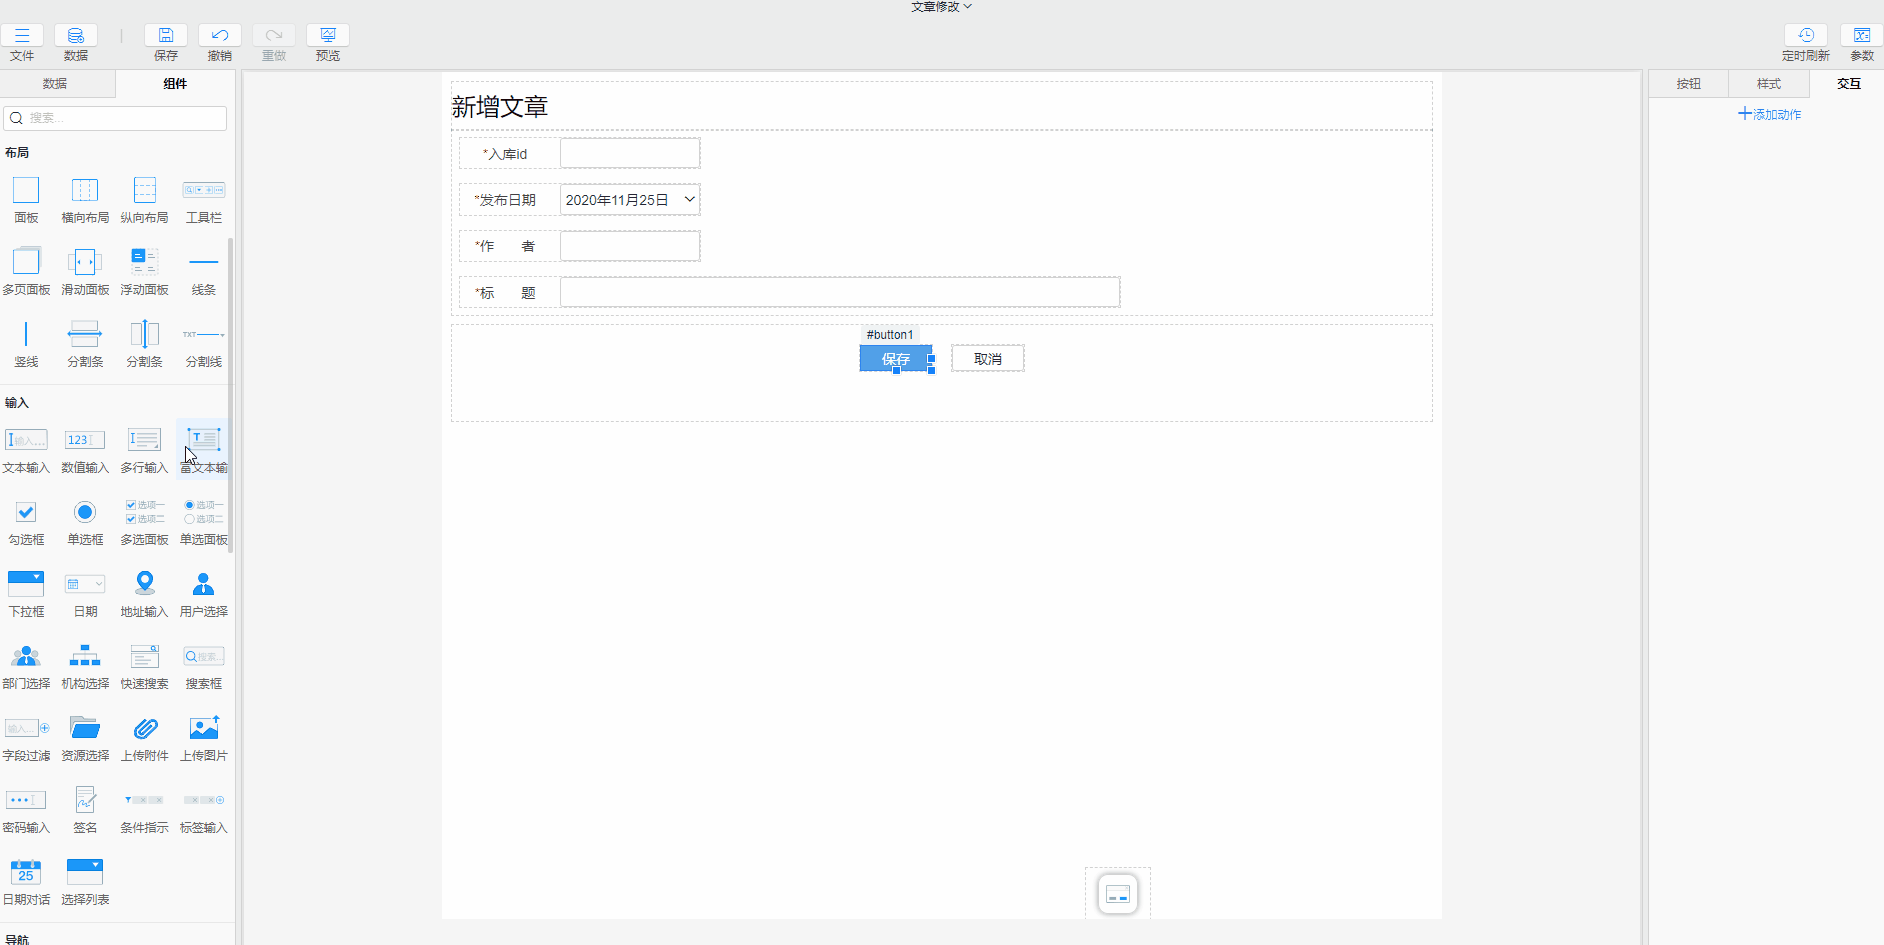Viewport: 1884px width, 945px height.
Task: Click the 添加动作 add action link
Action: [x=1769, y=115]
